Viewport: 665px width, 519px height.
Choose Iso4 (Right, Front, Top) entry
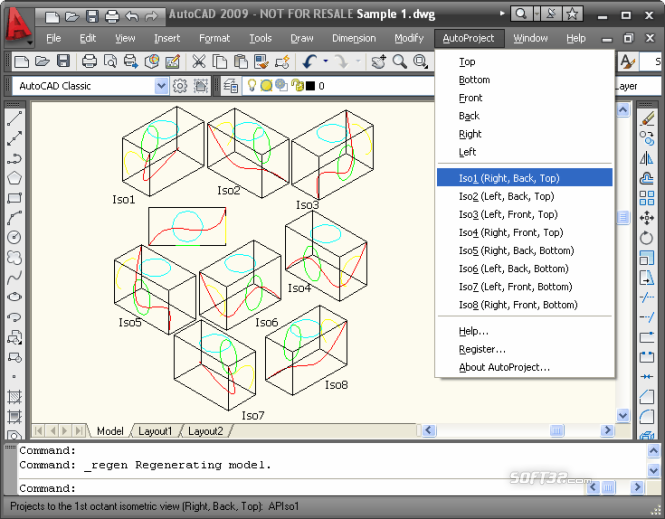(525, 232)
